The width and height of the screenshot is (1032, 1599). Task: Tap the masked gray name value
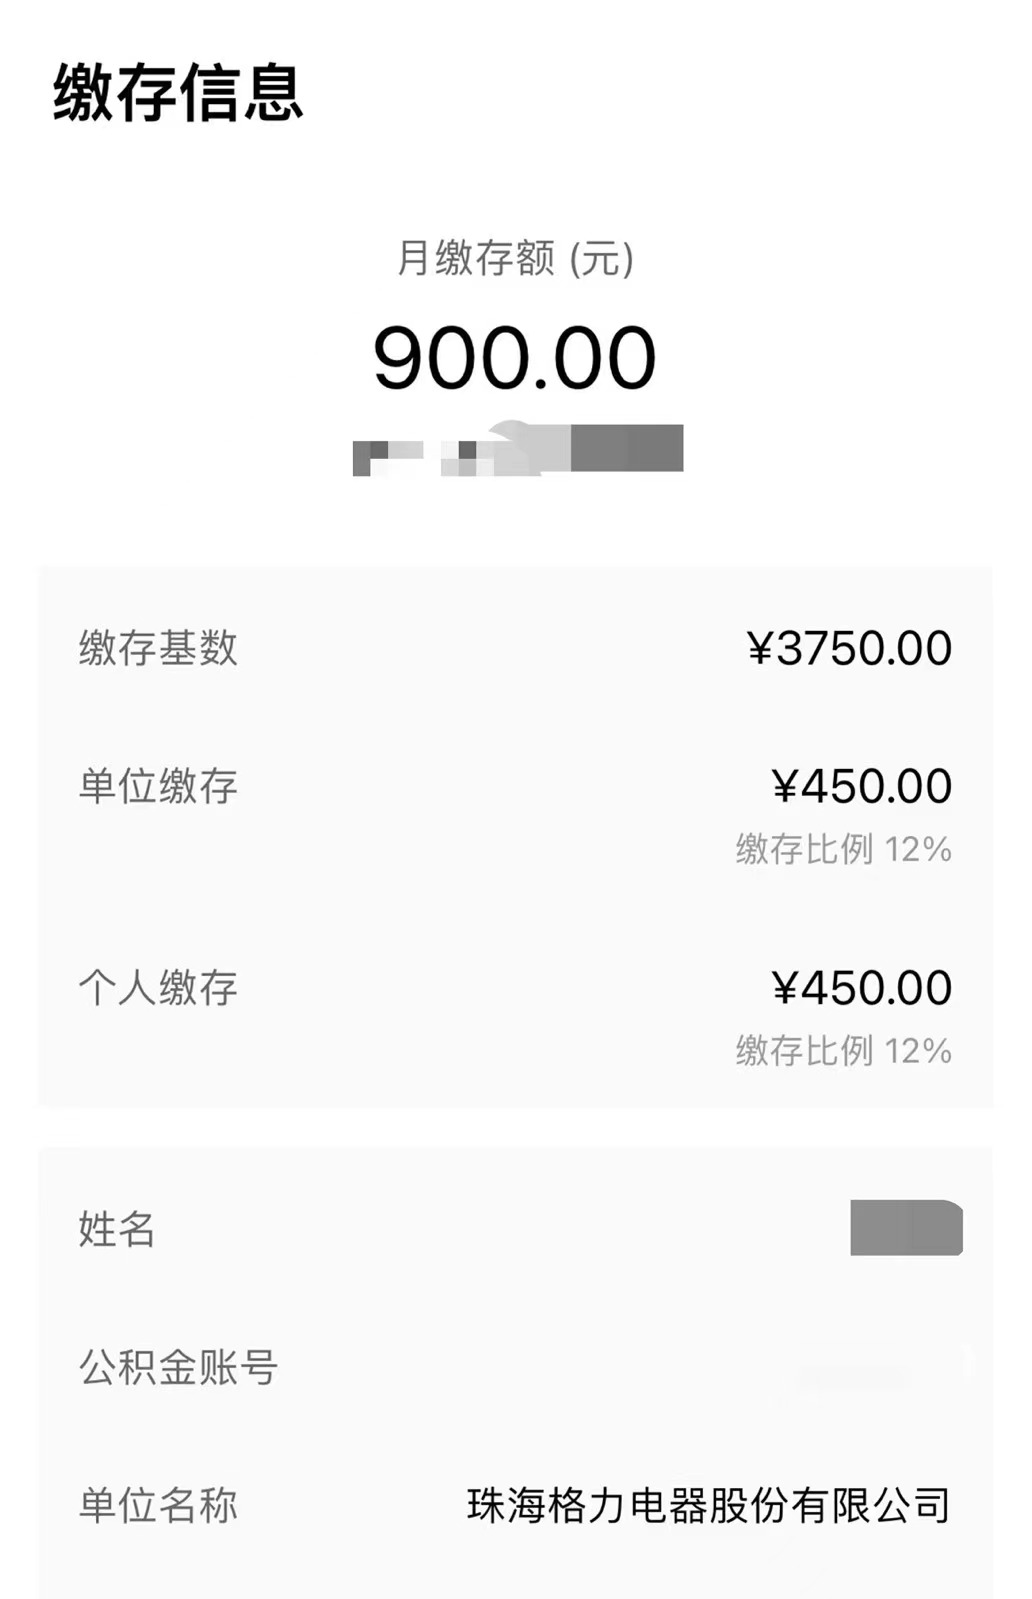click(905, 1228)
